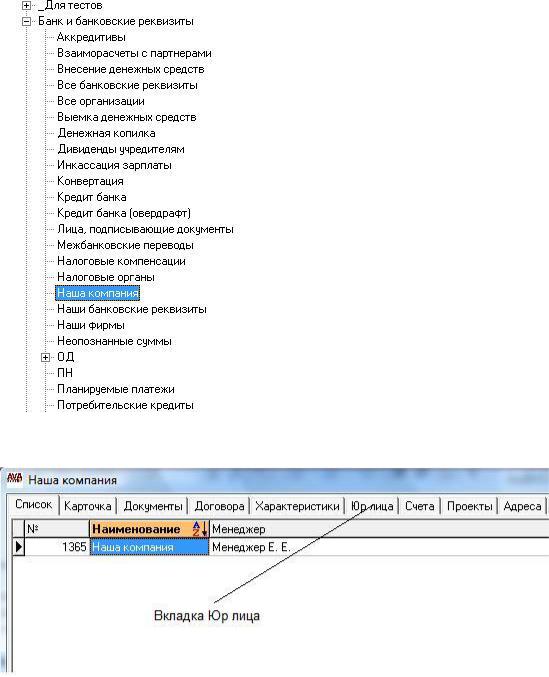
Task: Select Банк и банковские реквизиты tree item
Action: pyautogui.click(x=116, y=22)
